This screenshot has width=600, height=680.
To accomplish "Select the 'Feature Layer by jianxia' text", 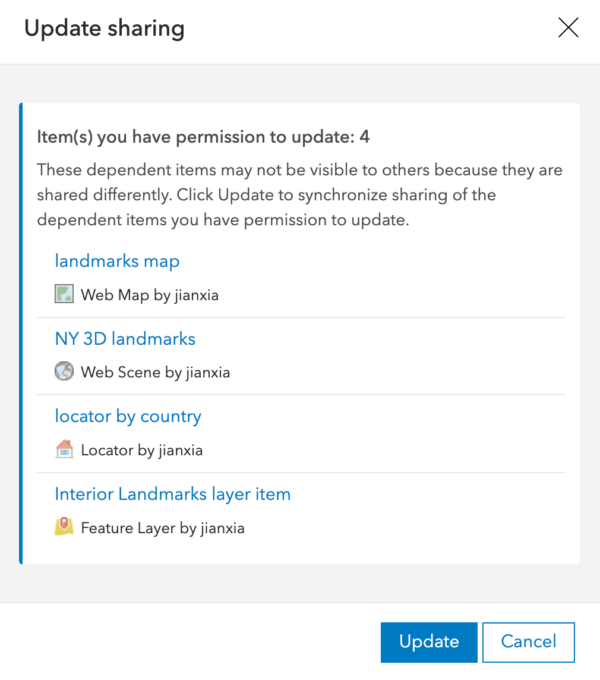I will (x=163, y=528).
